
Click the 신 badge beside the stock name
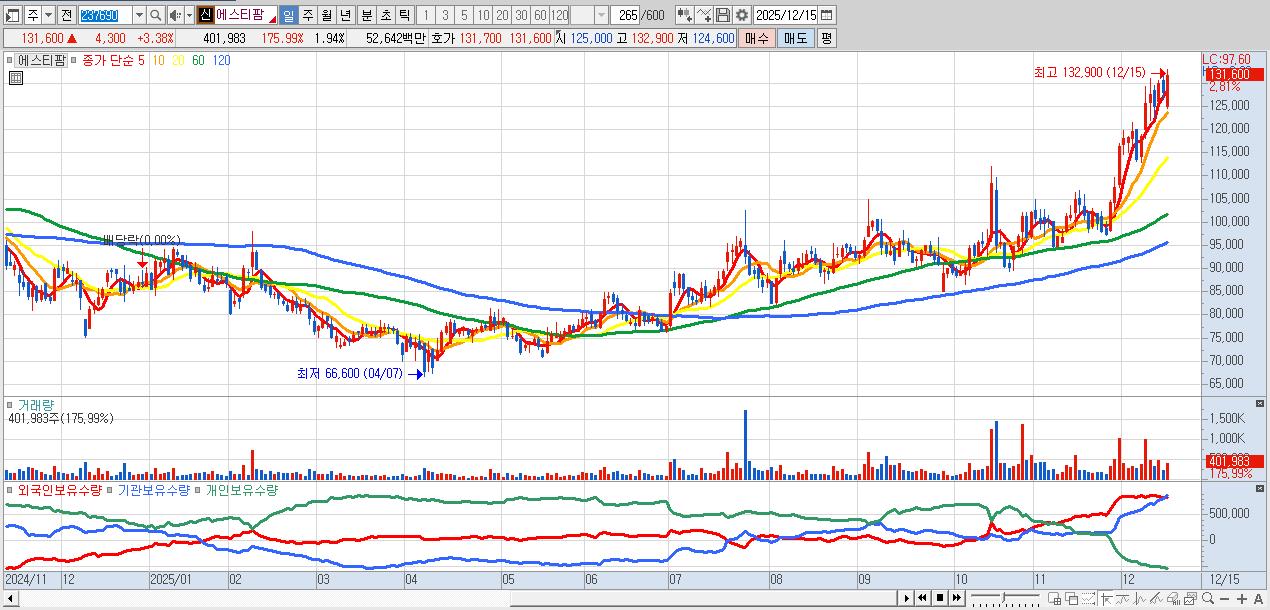pyautogui.click(x=206, y=15)
